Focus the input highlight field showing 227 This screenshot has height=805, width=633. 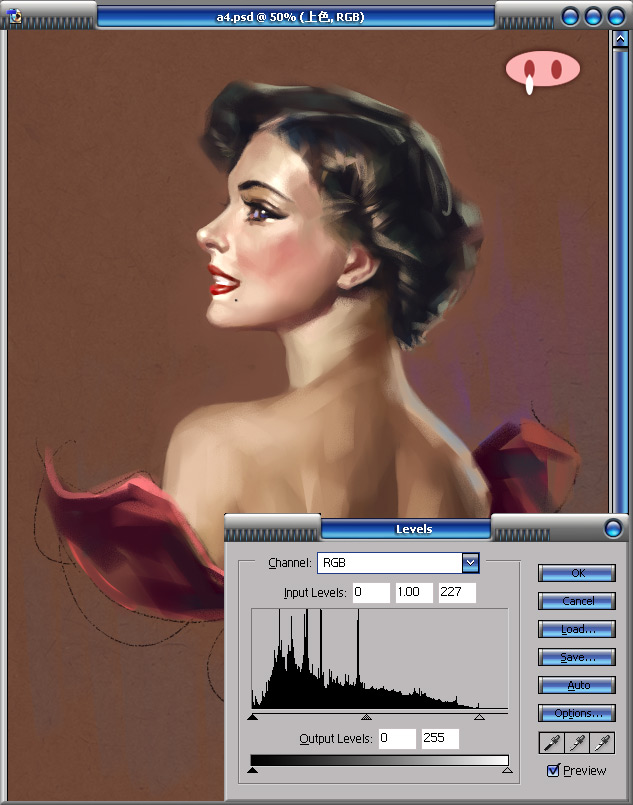pos(457,592)
